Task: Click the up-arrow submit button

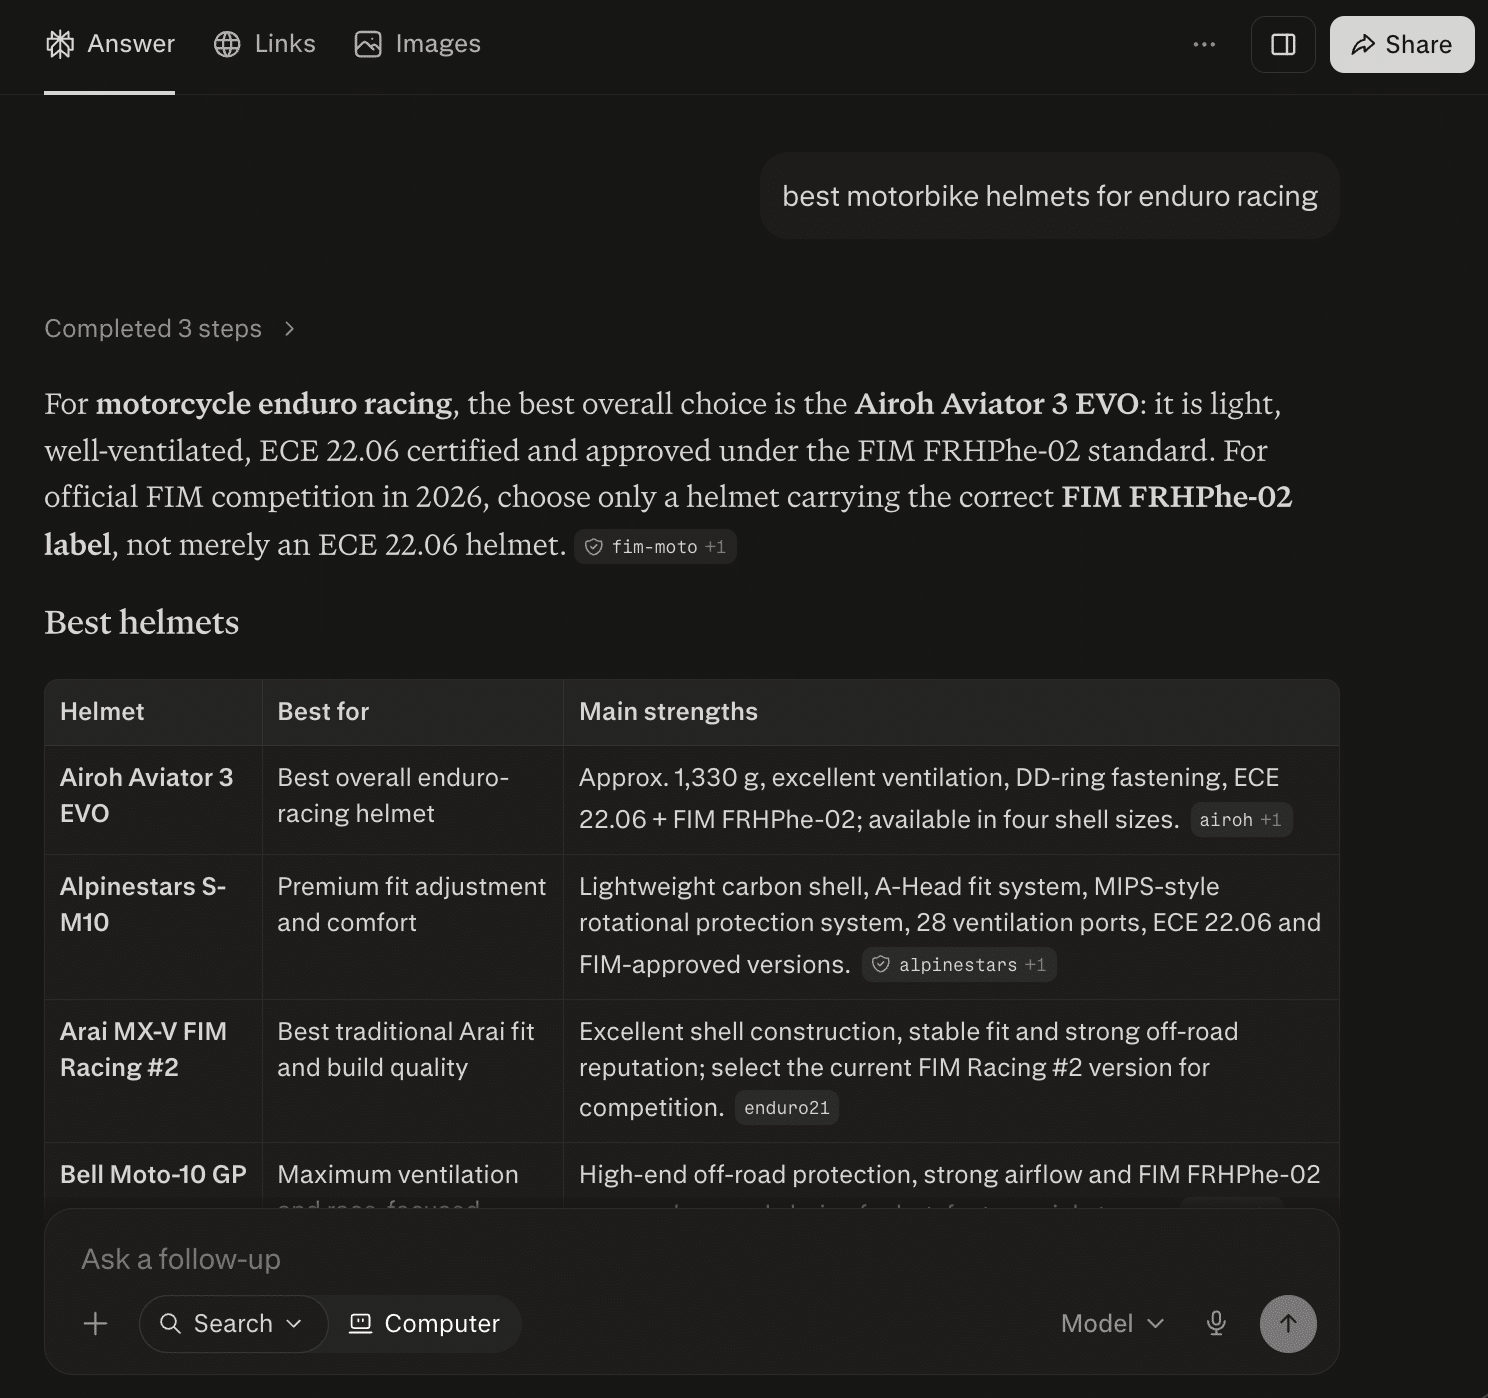Action: [x=1288, y=1324]
